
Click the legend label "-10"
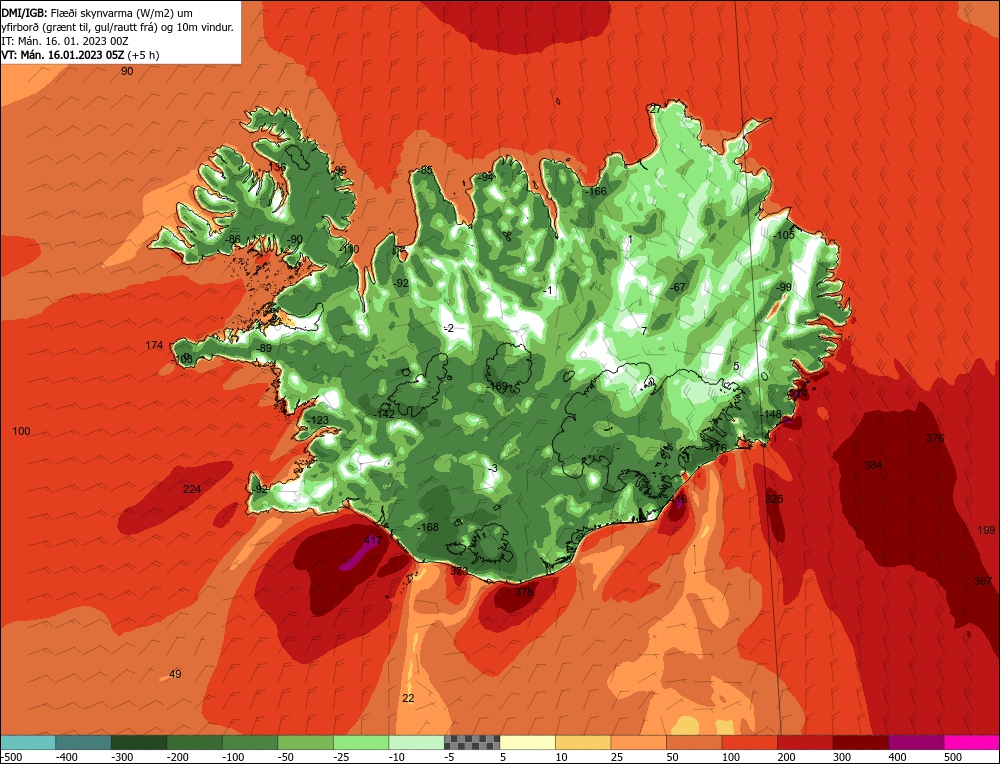[397, 757]
